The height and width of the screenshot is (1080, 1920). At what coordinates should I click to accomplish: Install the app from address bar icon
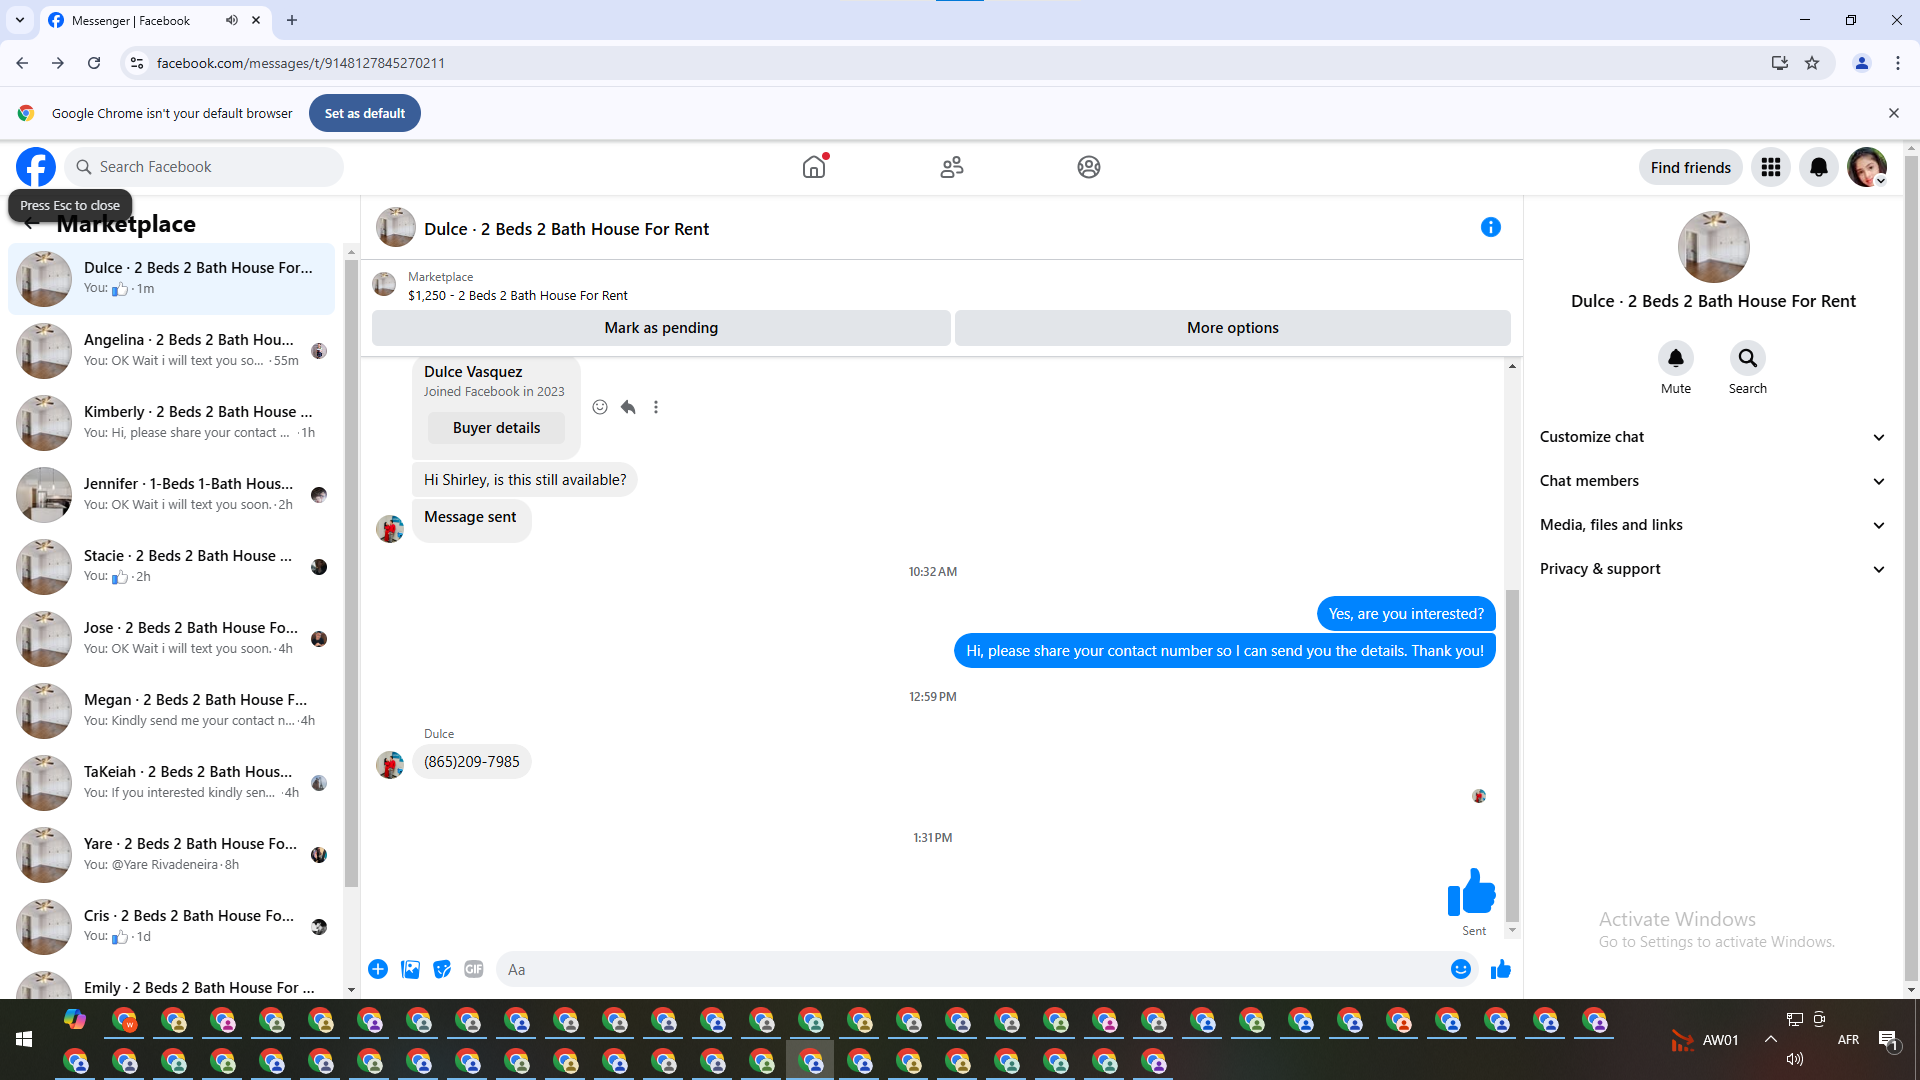(x=1780, y=63)
